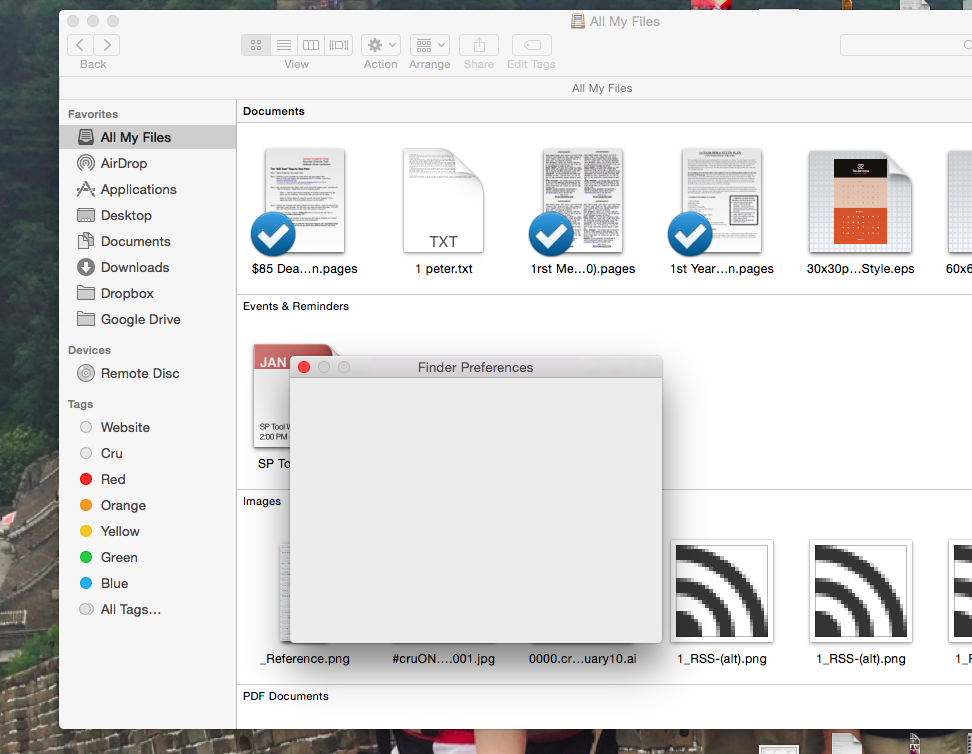Image resolution: width=972 pixels, height=754 pixels.
Task: Filter by the Website tag
Action: click(x=148, y=427)
